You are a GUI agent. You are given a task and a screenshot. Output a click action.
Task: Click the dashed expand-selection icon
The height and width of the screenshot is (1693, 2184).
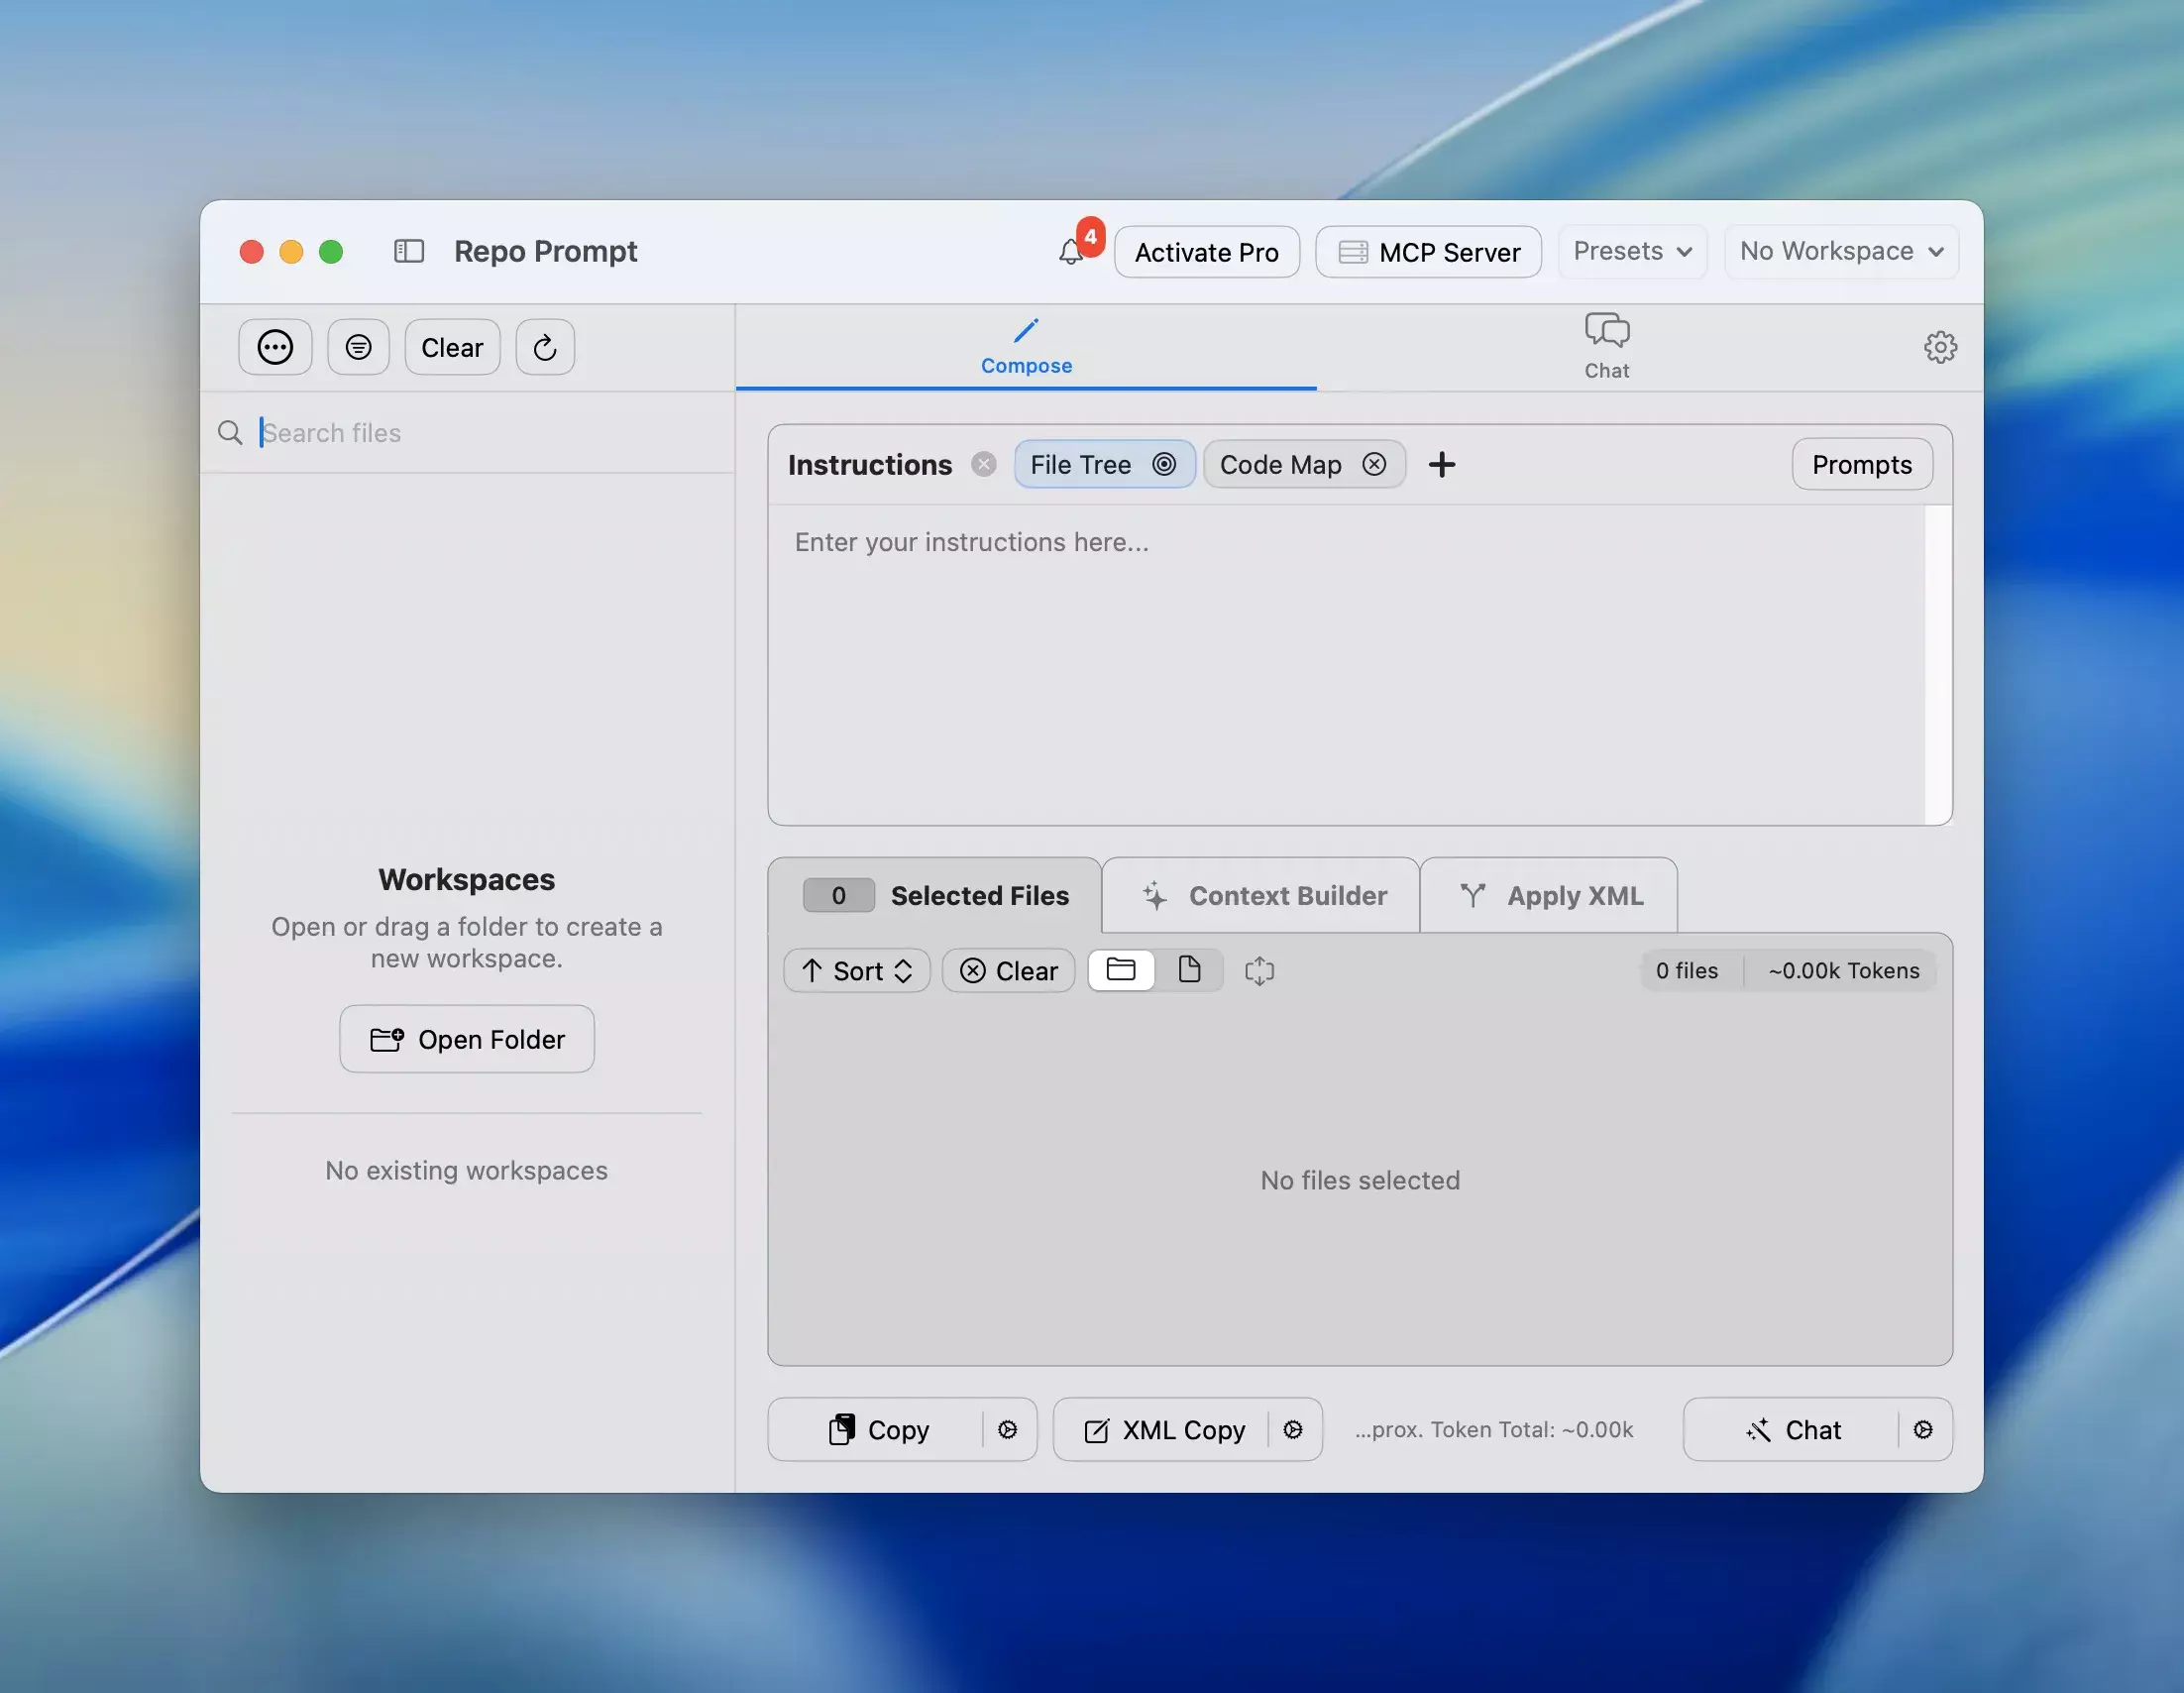coord(1259,971)
